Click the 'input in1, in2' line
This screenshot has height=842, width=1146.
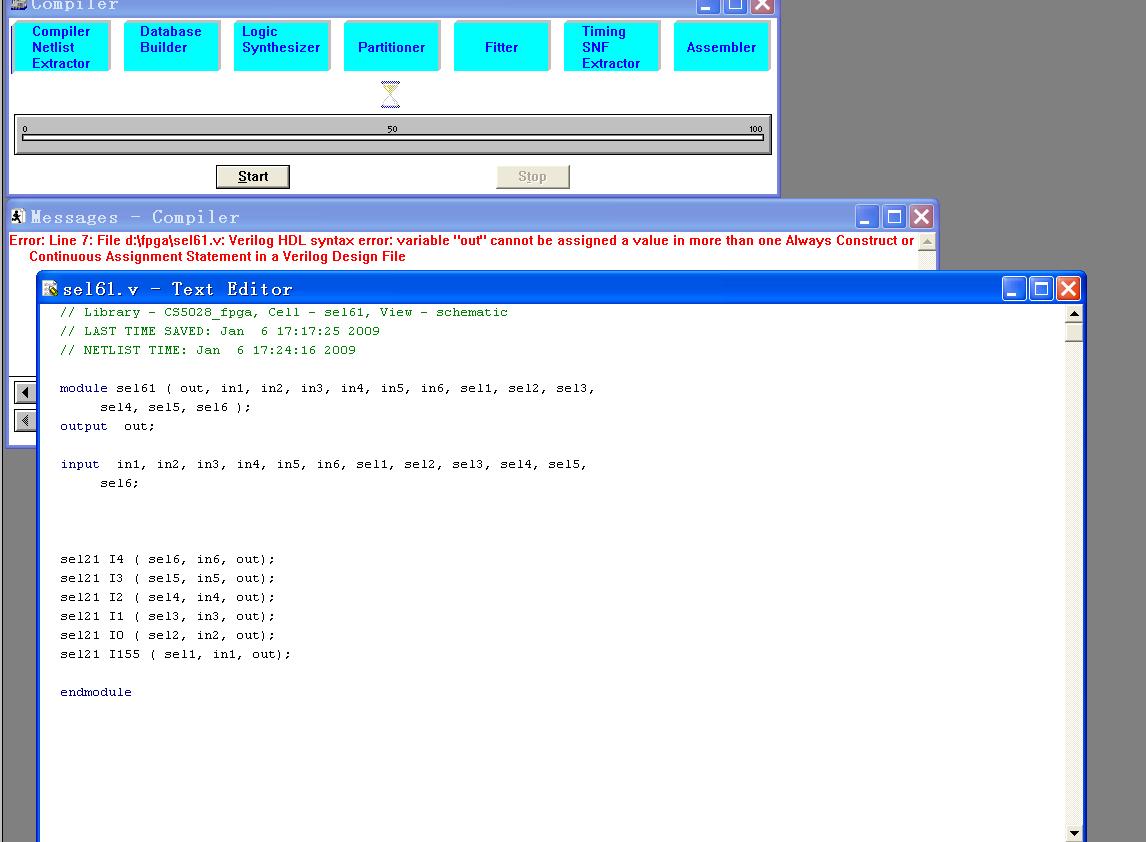tap(323, 464)
